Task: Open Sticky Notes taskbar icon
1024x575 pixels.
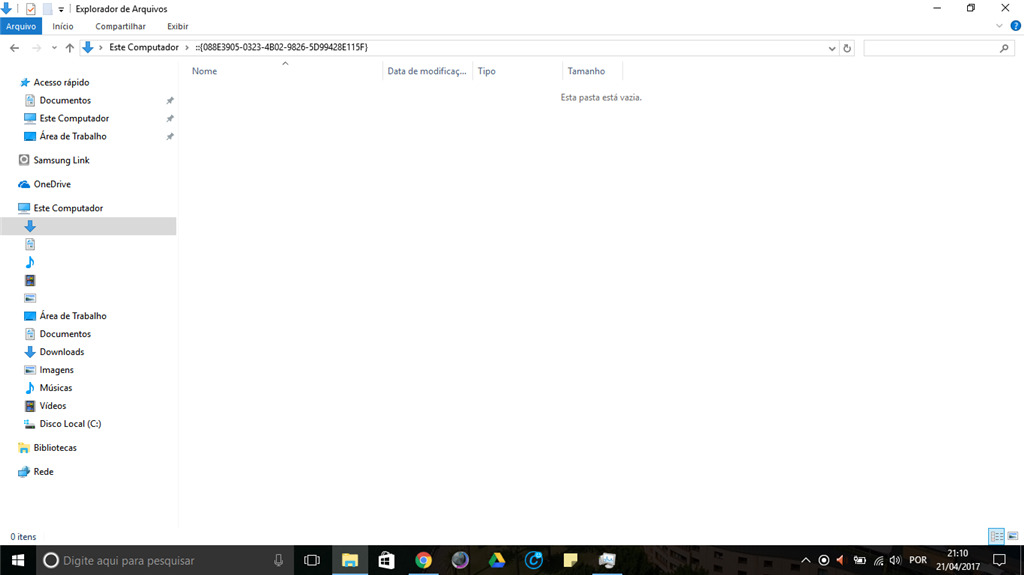Action: [x=570, y=560]
